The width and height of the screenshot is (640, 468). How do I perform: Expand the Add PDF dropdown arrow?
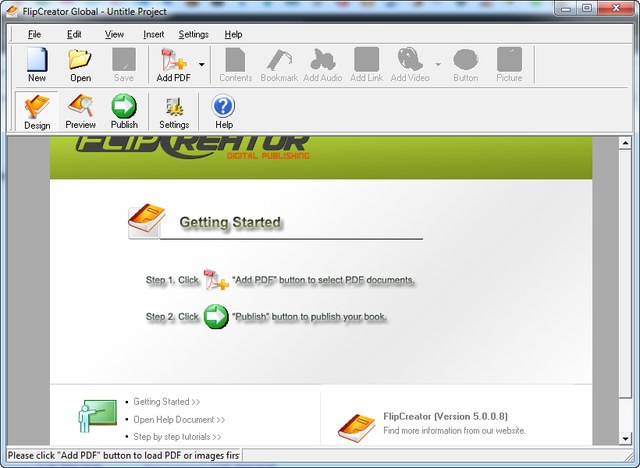[202, 64]
